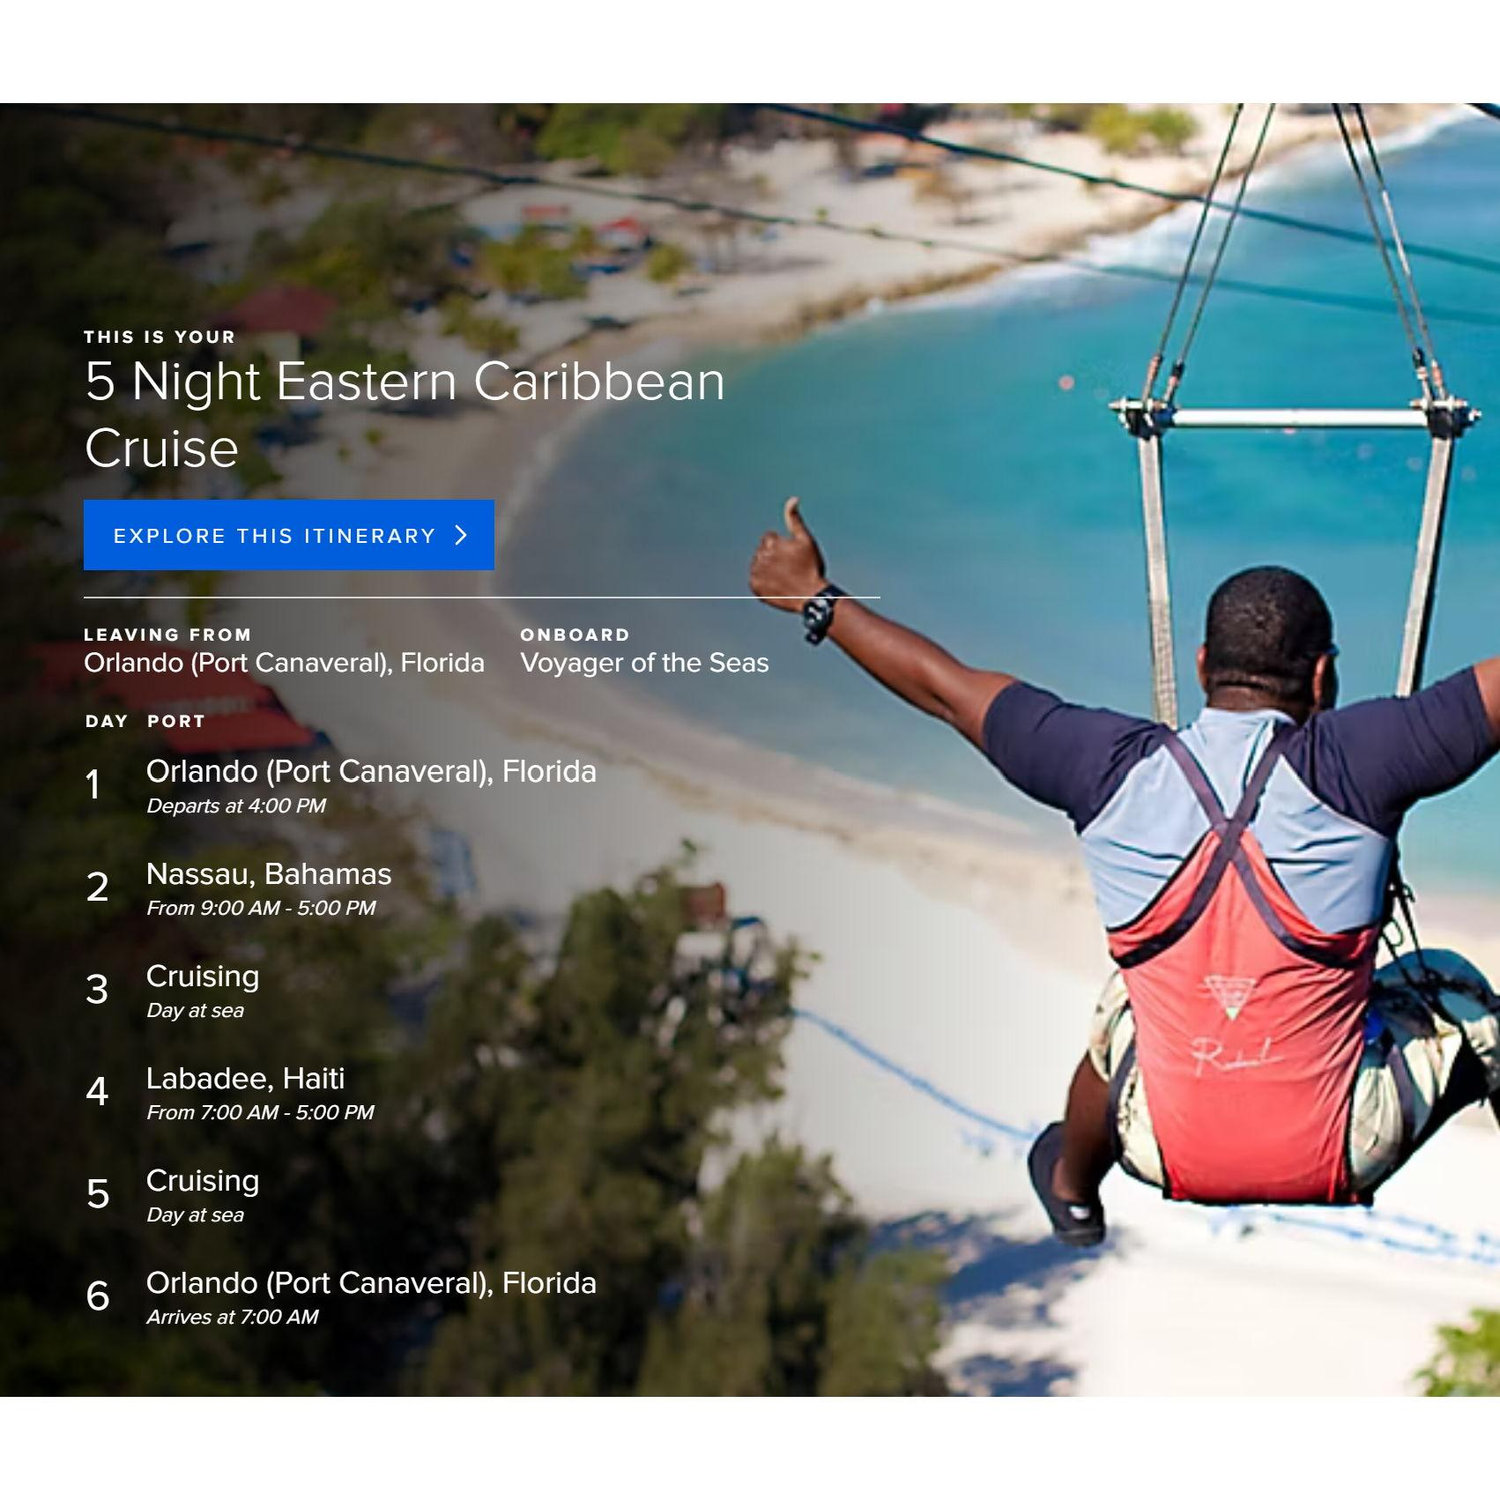
Task: Select day 5 Cruising entry
Action: pyautogui.click(x=203, y=1181)
